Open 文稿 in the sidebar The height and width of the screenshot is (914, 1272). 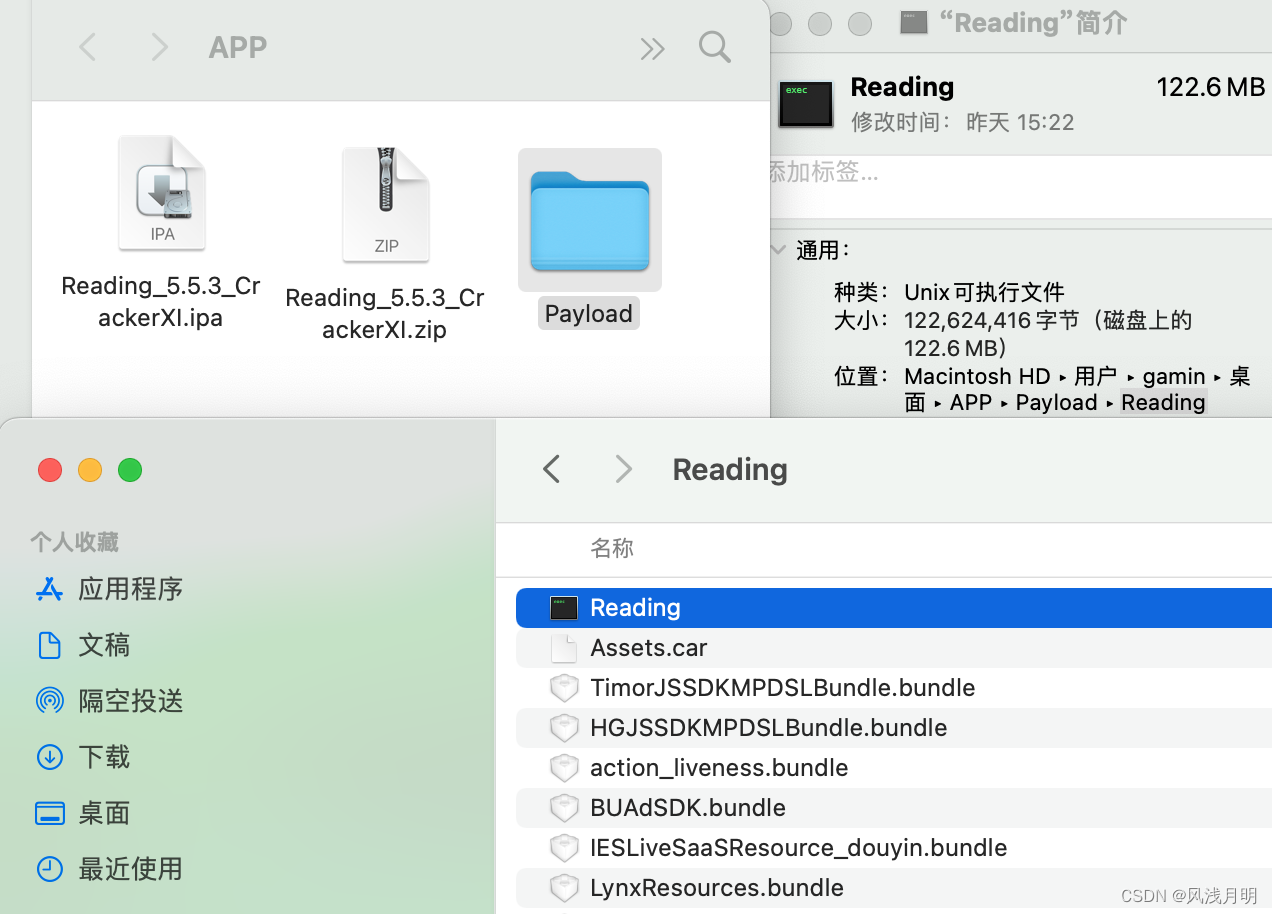tap(104, 644)
